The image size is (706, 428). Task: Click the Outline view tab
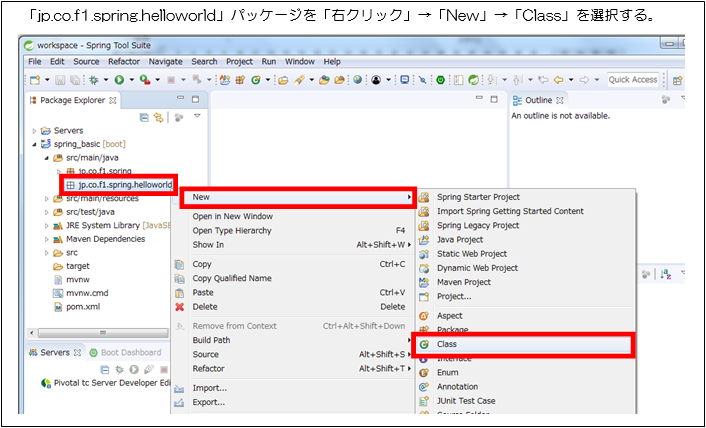(x=538, y=100)
